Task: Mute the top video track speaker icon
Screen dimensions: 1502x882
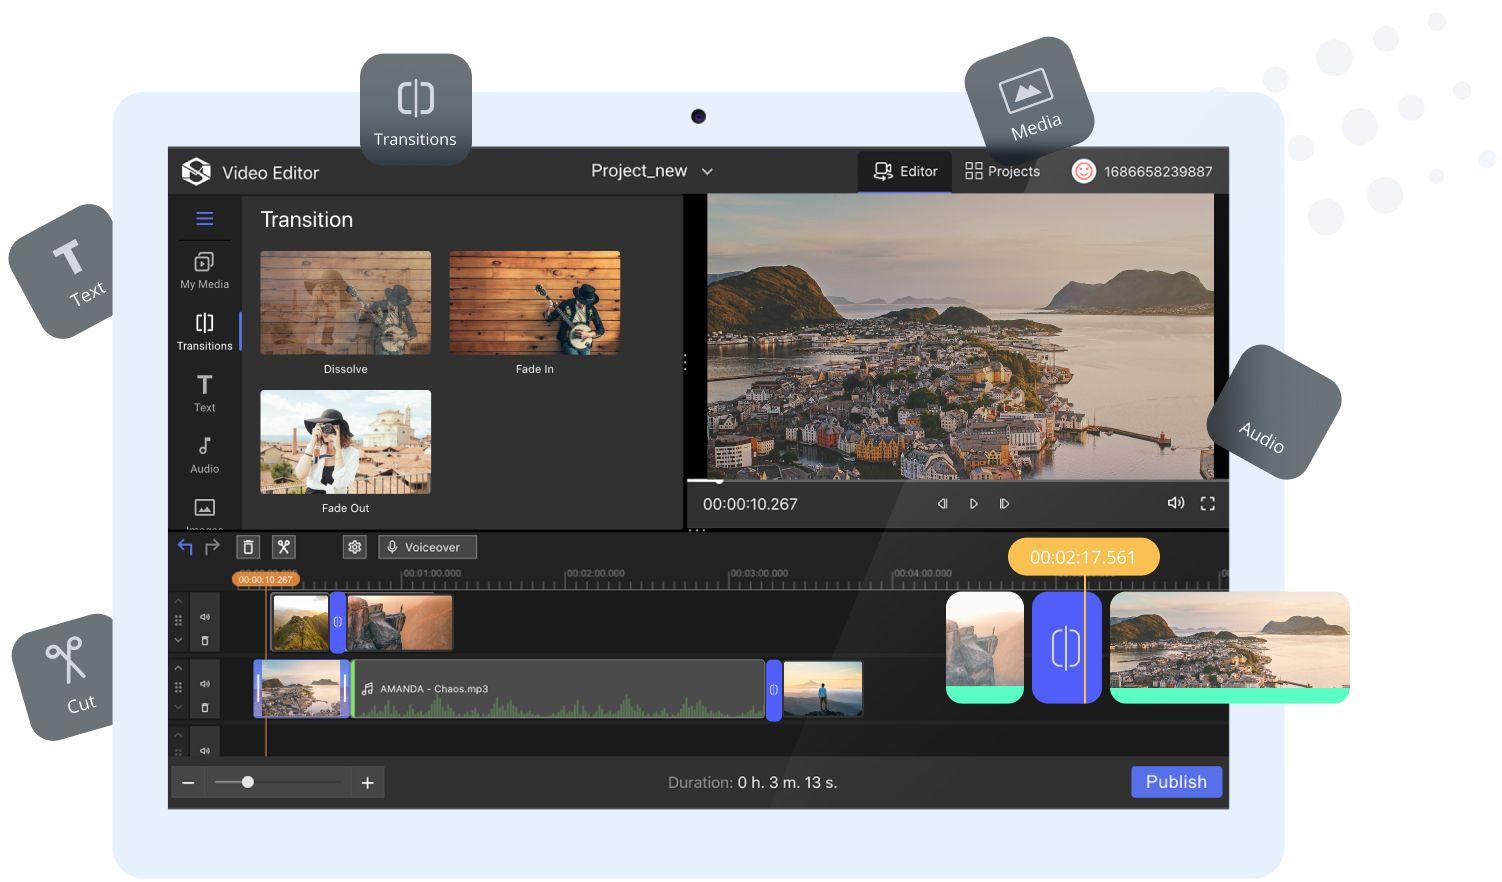Action: [x=204, y=617]
